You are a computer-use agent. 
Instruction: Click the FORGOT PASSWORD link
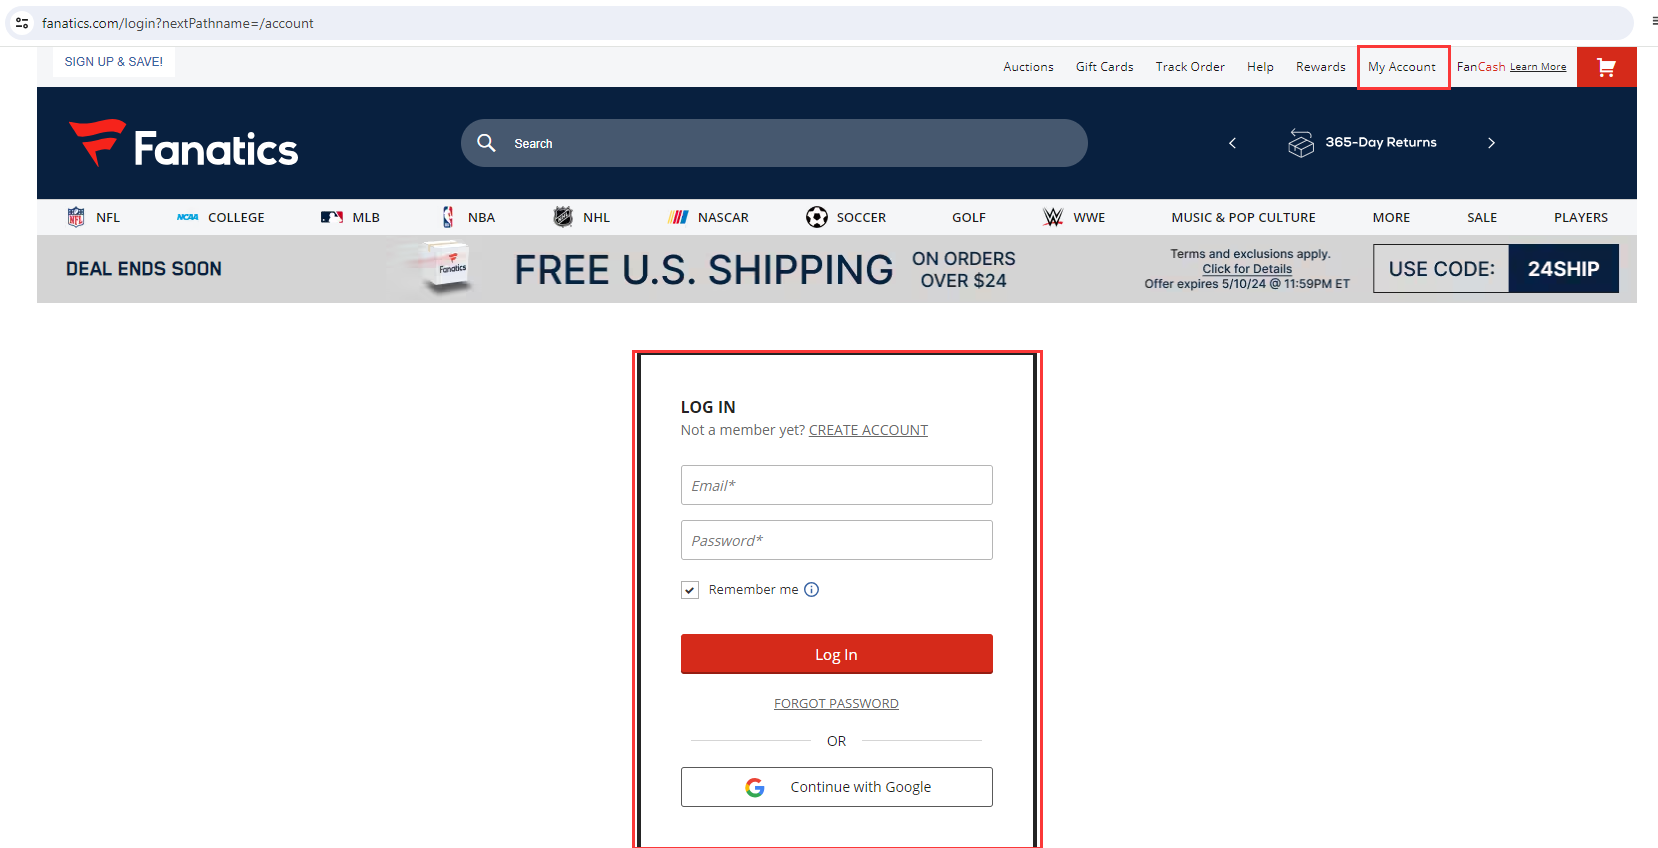[x=836, y=704]
